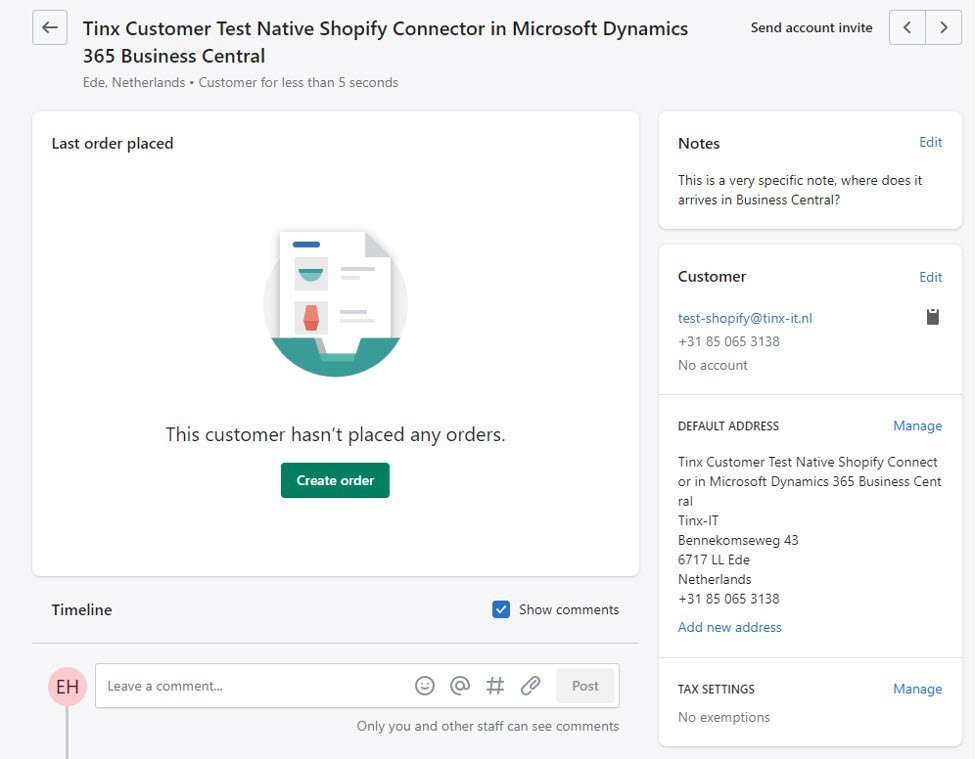Navigate to the previous customer with the left chevron
Viewport: 975px width, 759px height.
click(x=906, y=27)
